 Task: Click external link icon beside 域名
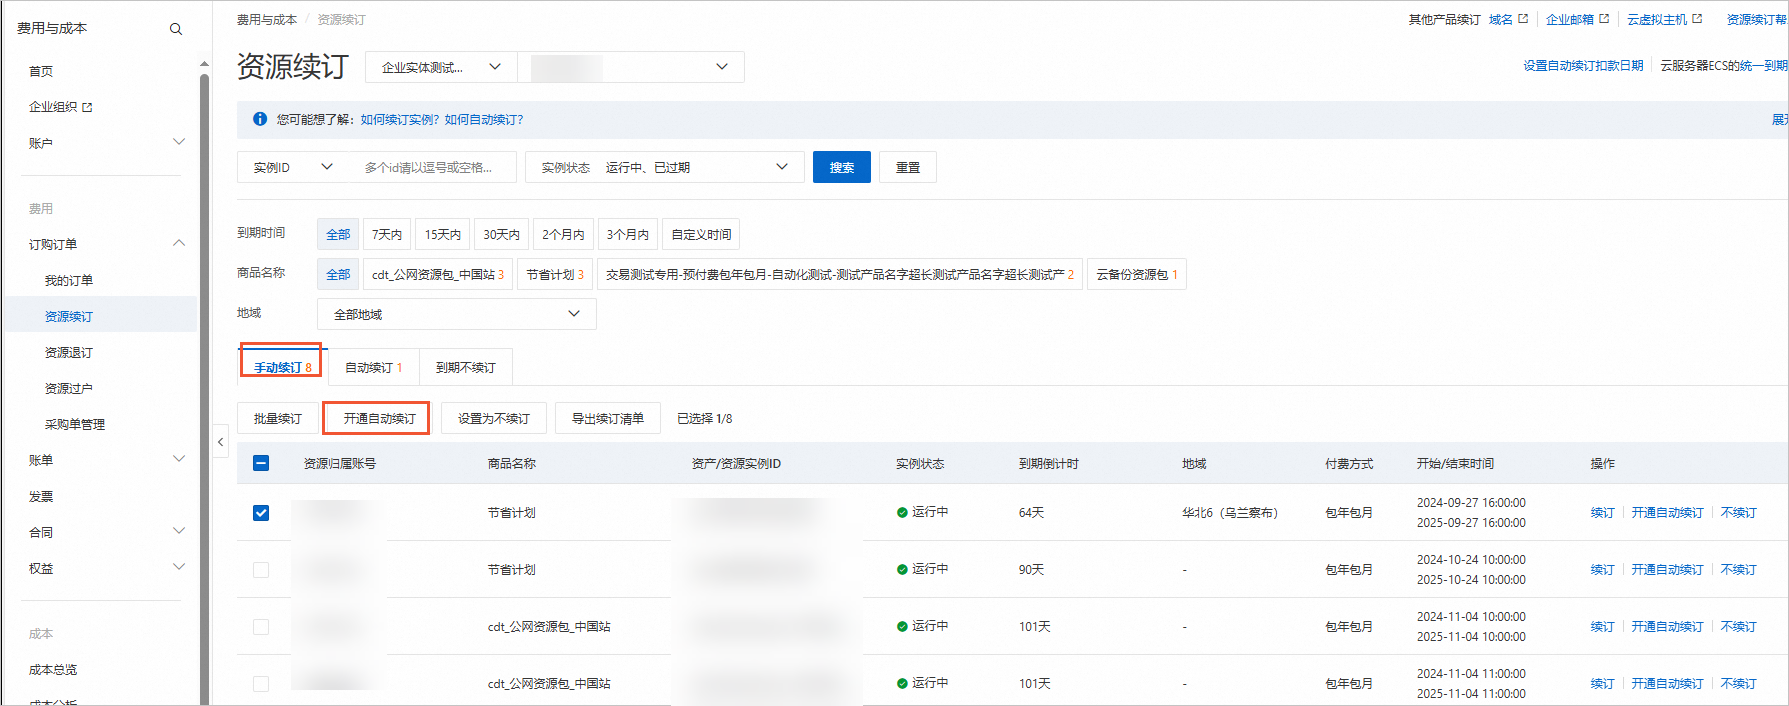[1523, 19]
